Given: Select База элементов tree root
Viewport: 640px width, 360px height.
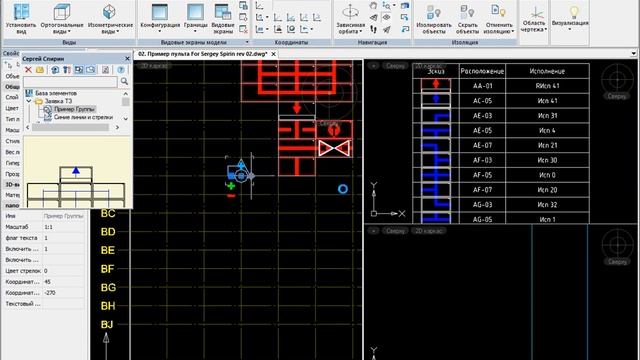Looking at the screenshot, I should pyautogui.click(x=56, y=93).
